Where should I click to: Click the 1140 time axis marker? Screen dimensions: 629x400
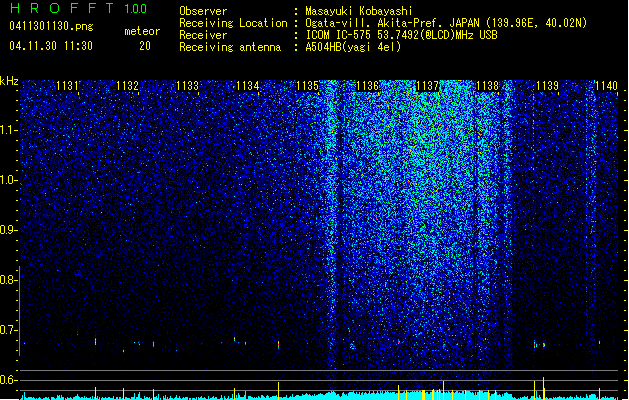(607, 86)
